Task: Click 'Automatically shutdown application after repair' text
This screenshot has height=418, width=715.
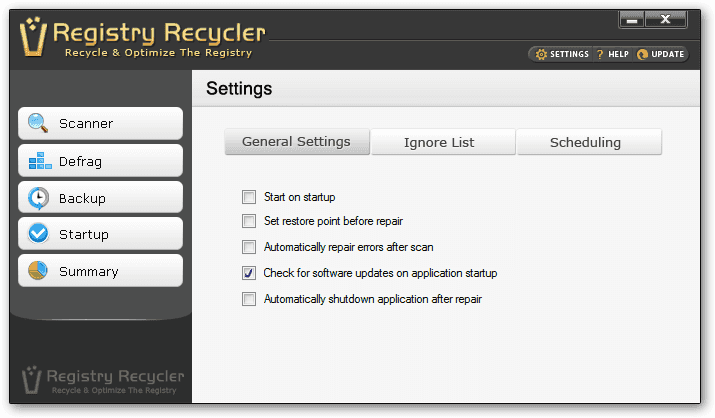Action: click(373, 299)
